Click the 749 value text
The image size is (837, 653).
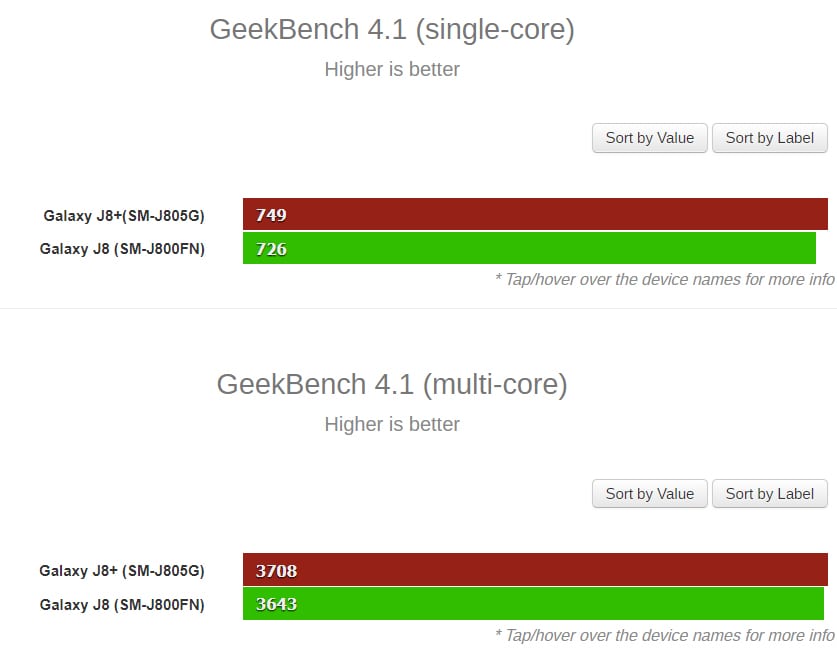click(x=271, y=215)
